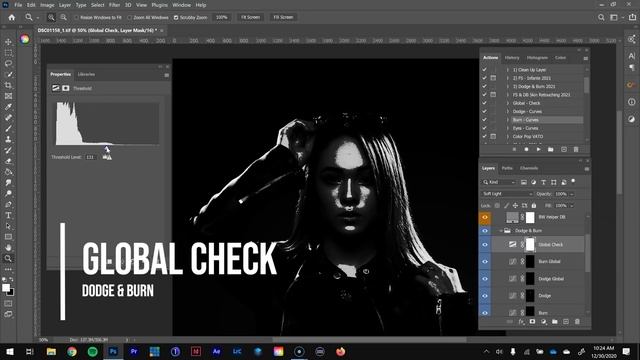The width and height of the screenshot is (640, 360).
Task: Click the Fill Screen button
Action: [x=283, y=18]
